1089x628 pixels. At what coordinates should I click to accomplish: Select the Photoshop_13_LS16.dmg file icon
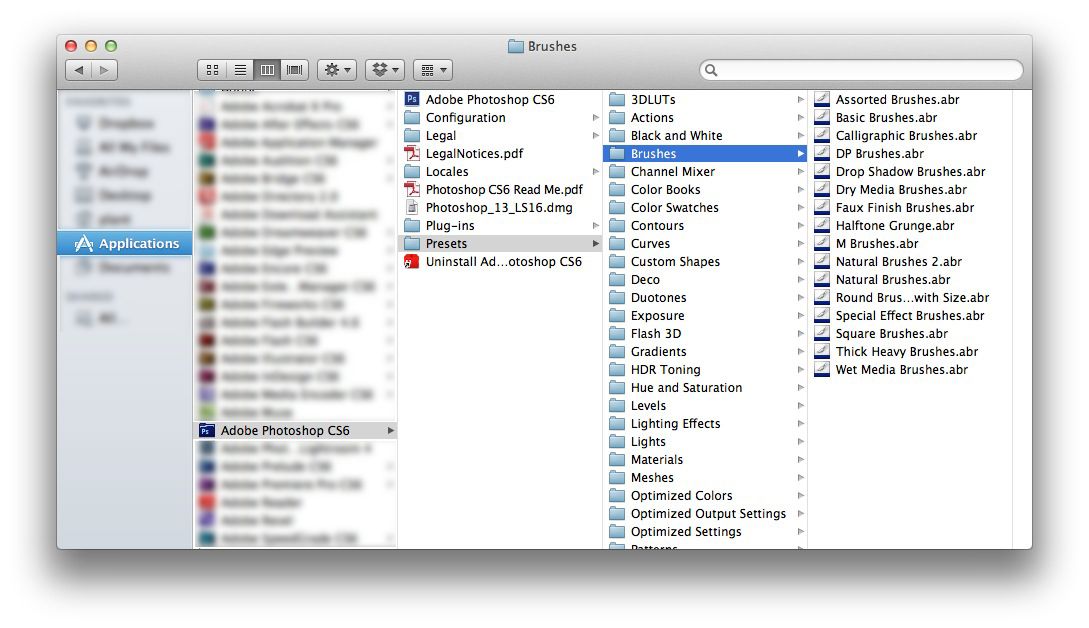412,208
